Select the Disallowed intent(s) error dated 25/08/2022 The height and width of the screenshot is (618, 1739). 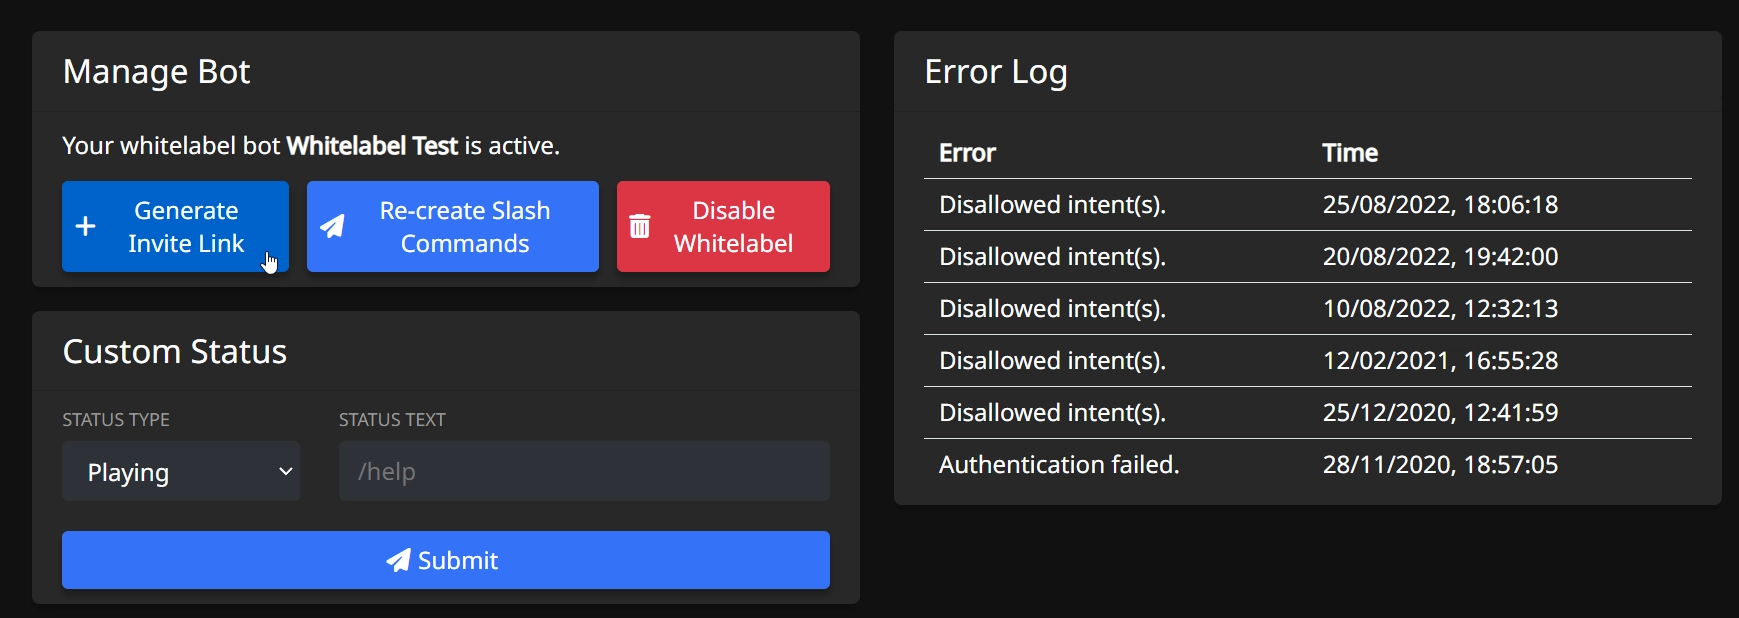pyautogui.click(x=1052, y=205)
